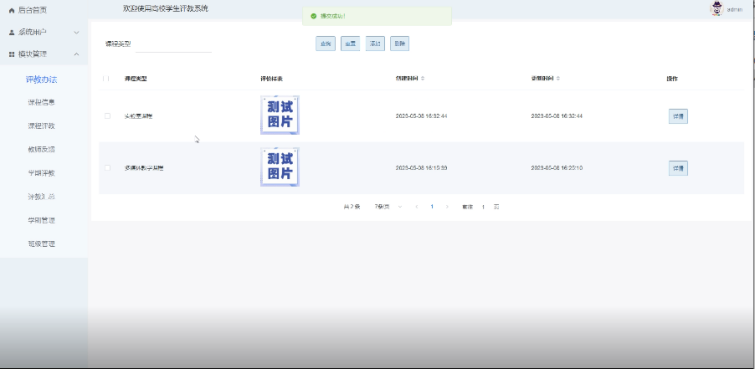This screenshot has height=370, width=756.
Task: Check the row created at 16:32:44
Action: [108, 116]
